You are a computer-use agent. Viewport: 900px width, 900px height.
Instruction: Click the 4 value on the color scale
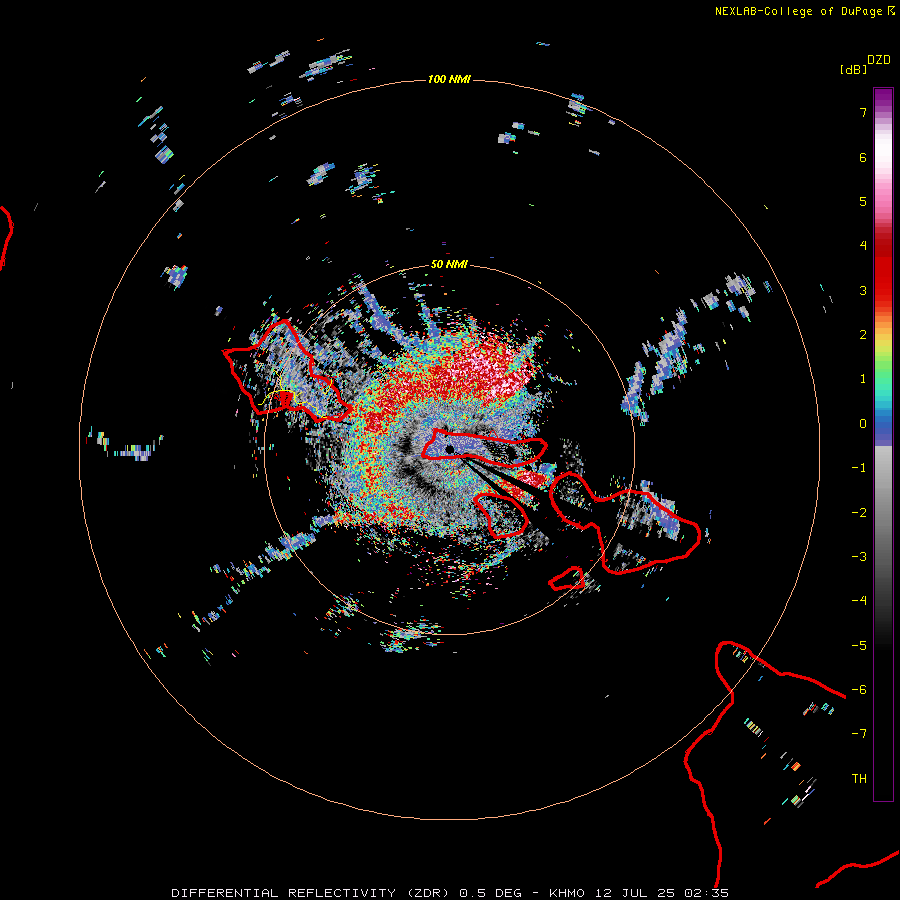coord(863,246)
